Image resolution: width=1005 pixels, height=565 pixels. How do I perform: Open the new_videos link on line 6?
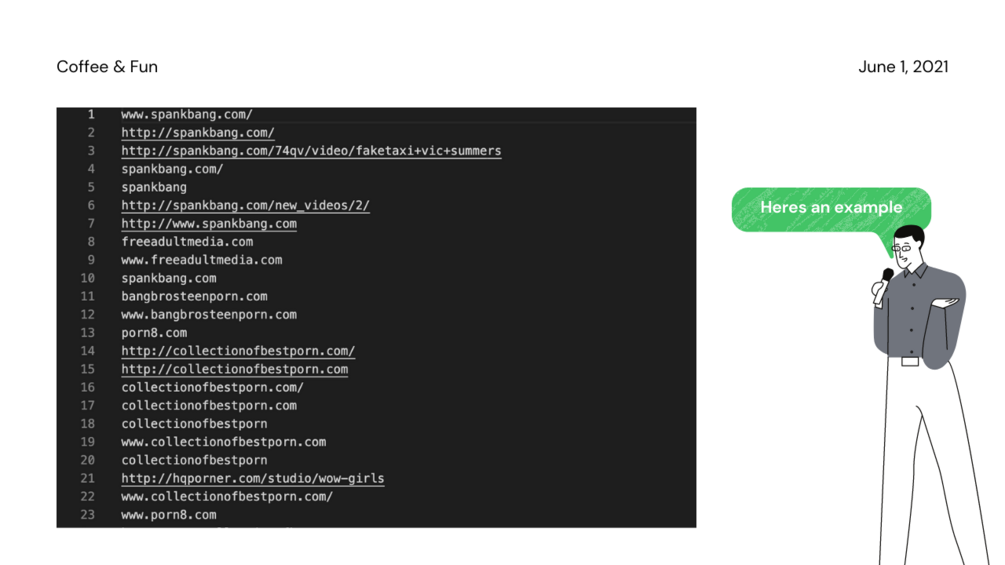click(x=245, y=206)
